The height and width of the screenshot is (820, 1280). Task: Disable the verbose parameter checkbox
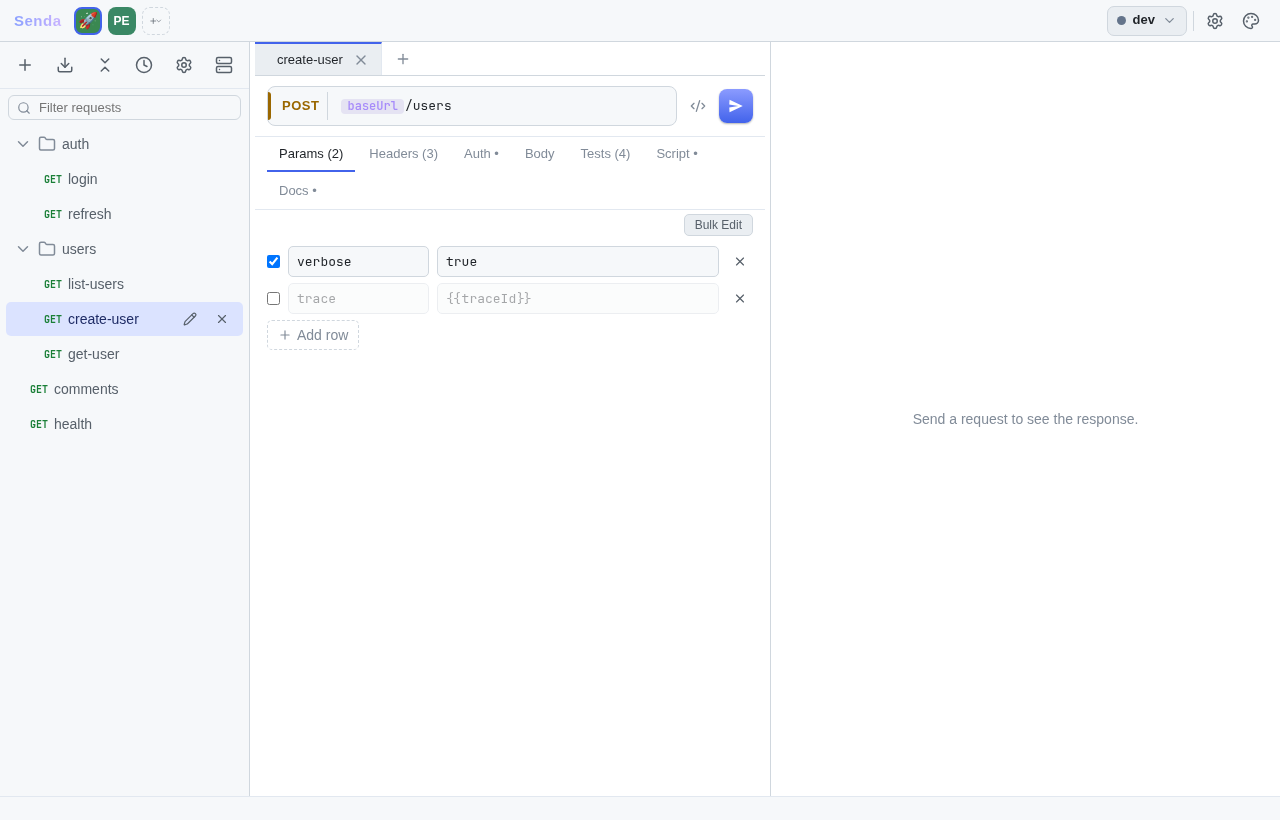click(x=273, y=262)
